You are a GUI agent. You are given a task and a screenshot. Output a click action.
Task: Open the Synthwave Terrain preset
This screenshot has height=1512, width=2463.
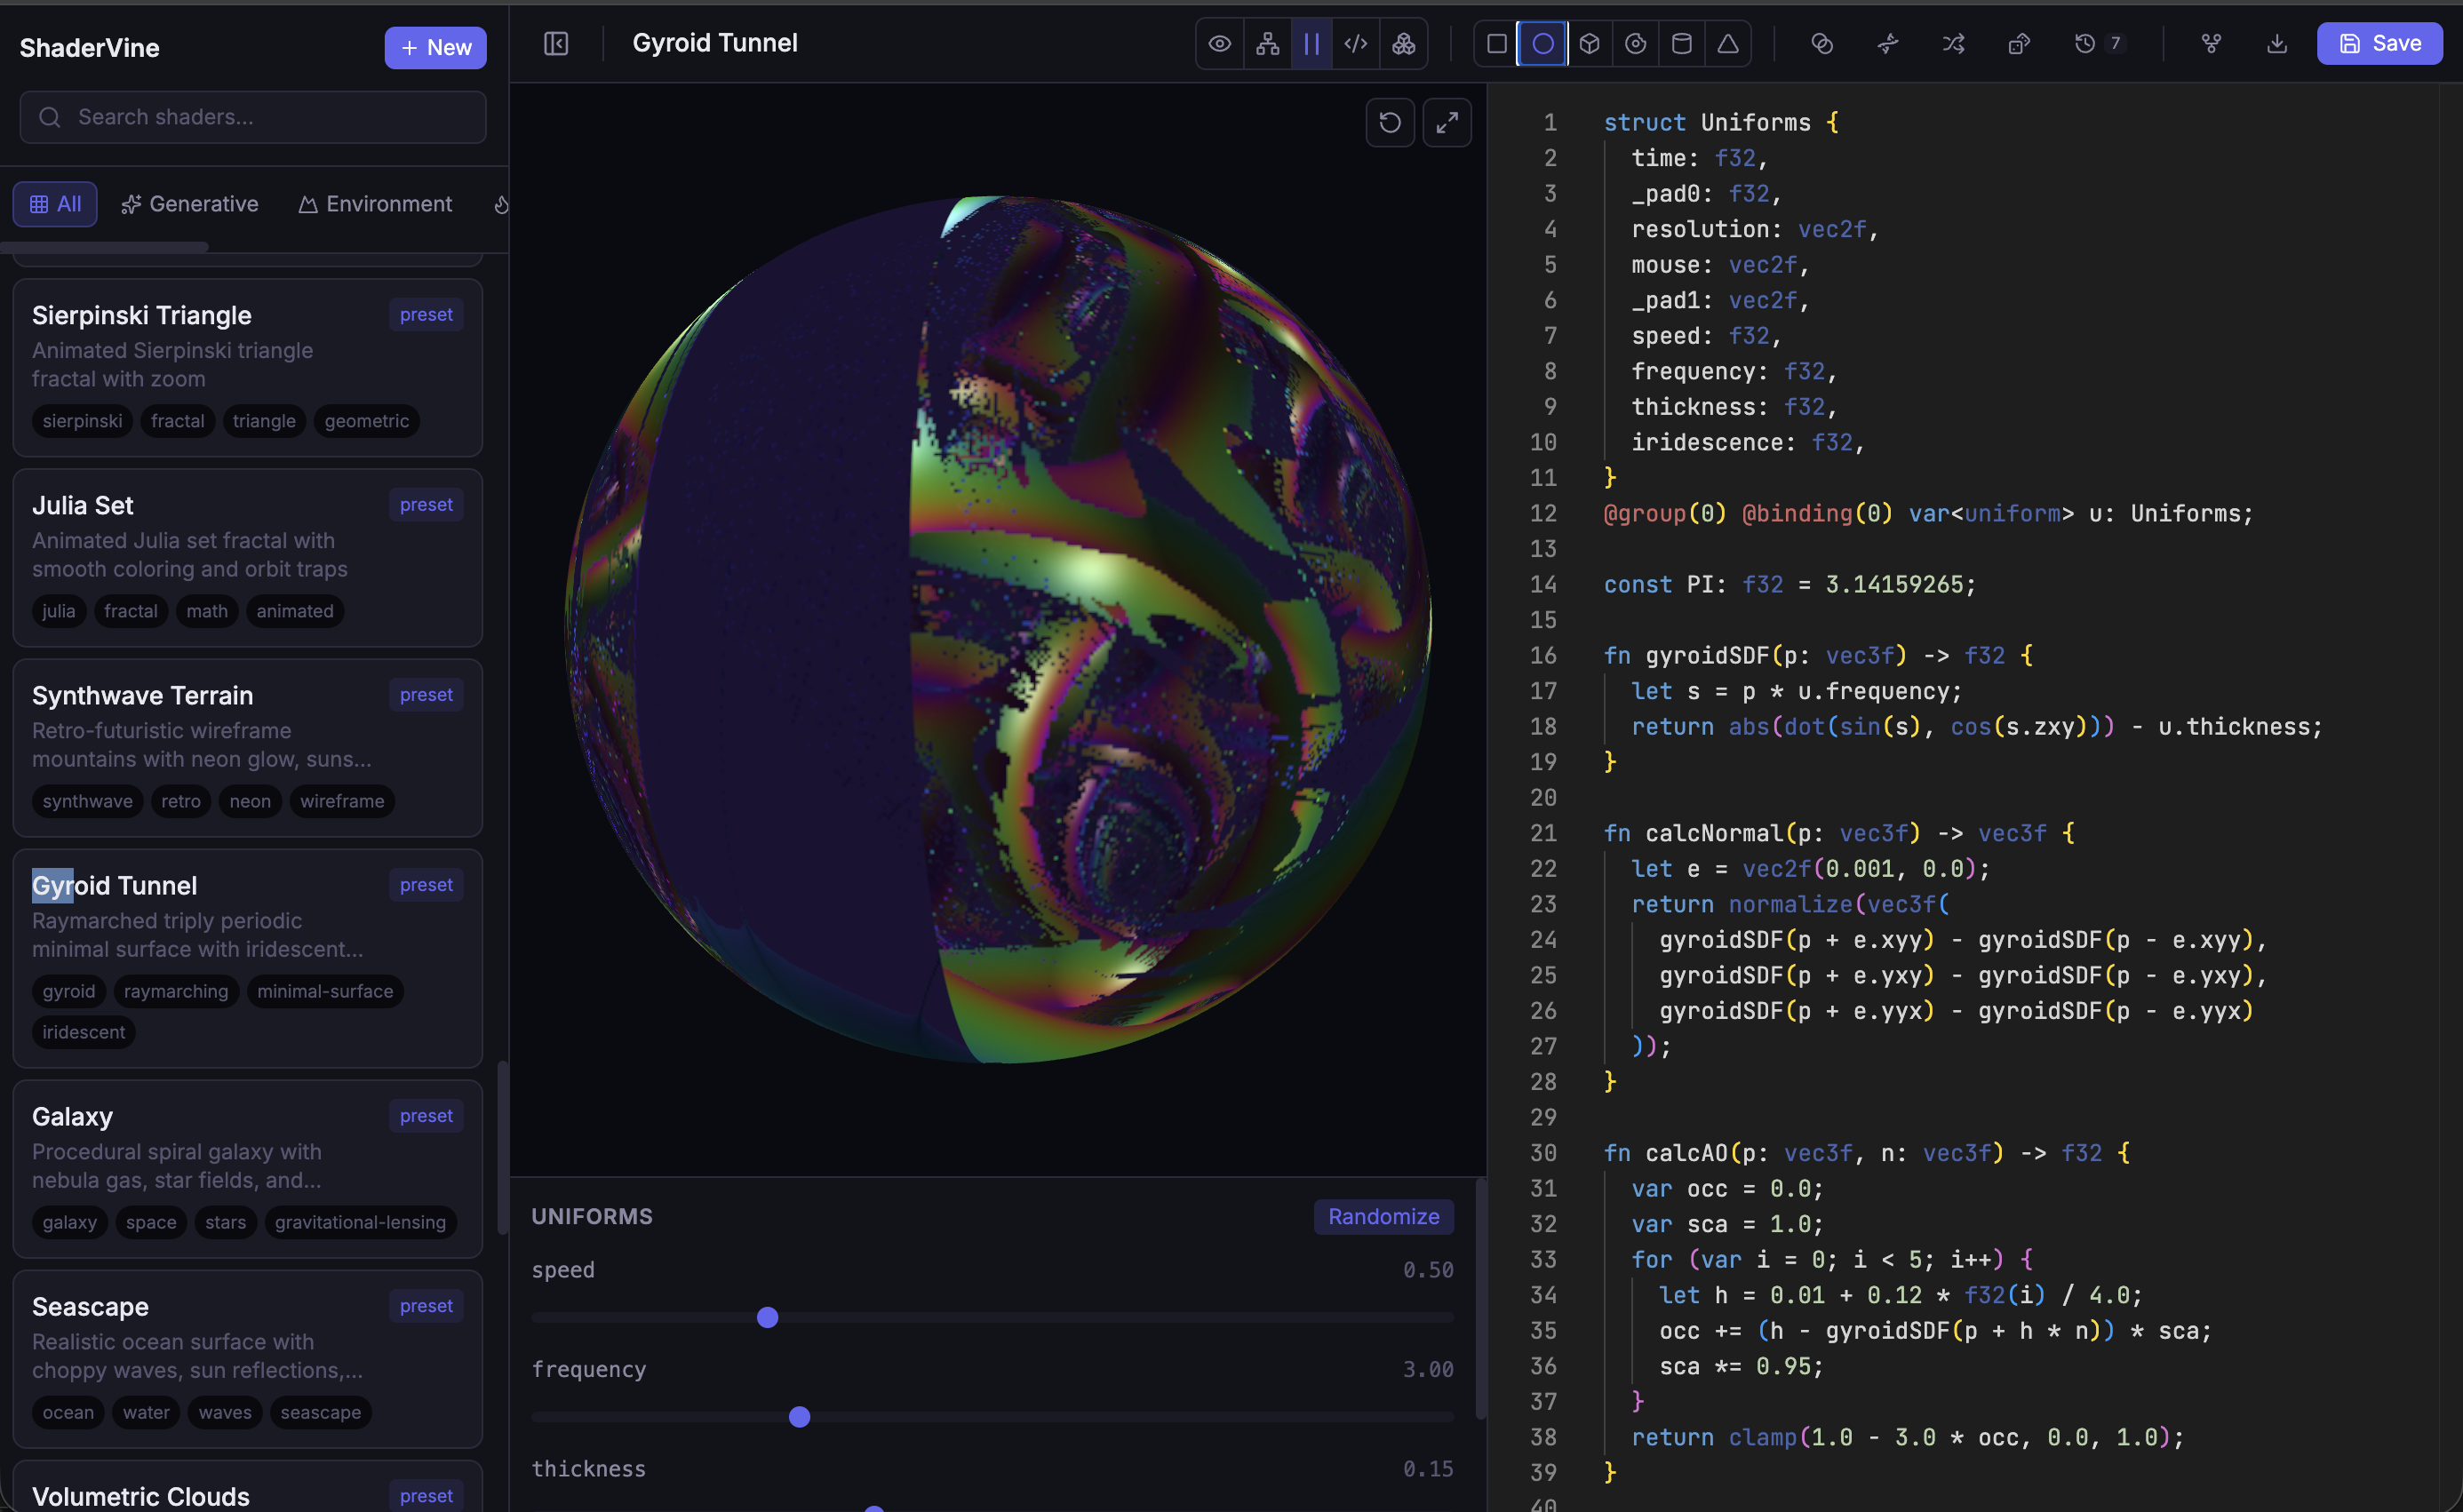[248, 748]
